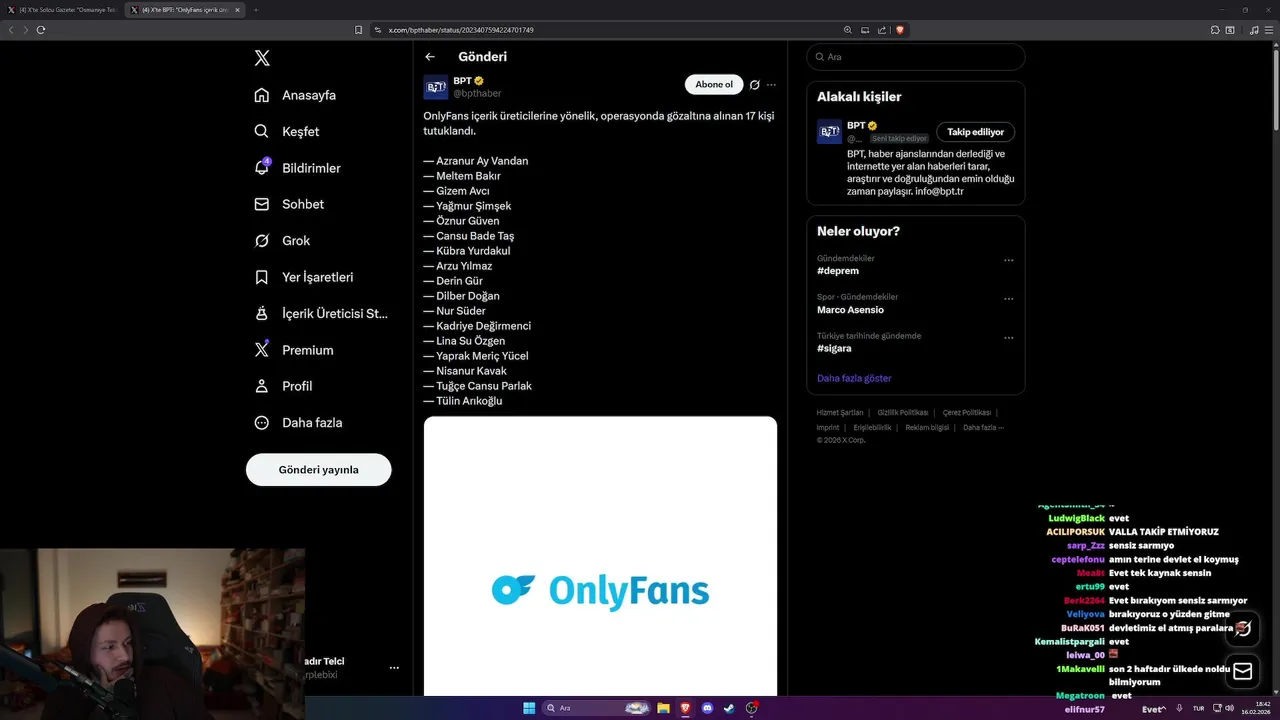Open Profil page

[284, 386]
